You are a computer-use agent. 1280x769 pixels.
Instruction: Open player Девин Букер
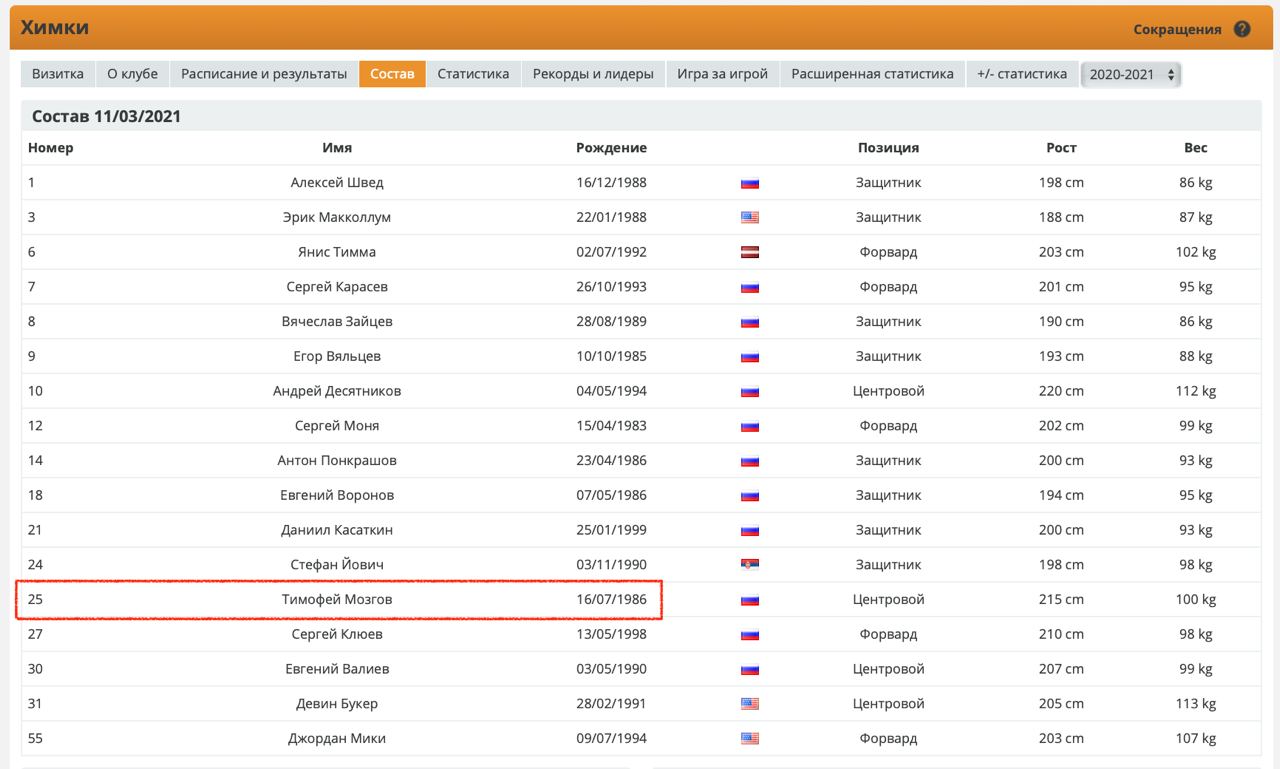pos(337,703)
